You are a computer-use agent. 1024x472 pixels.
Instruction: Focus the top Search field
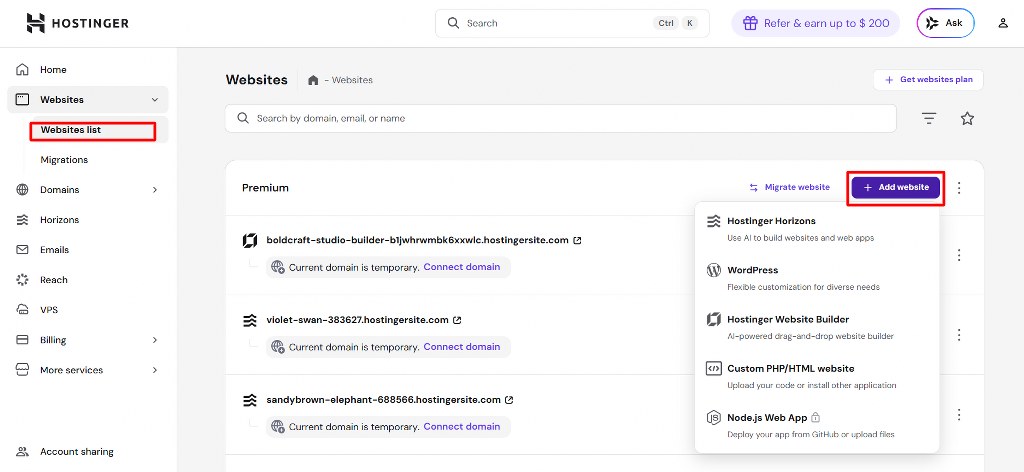click(x=572, y=23)
